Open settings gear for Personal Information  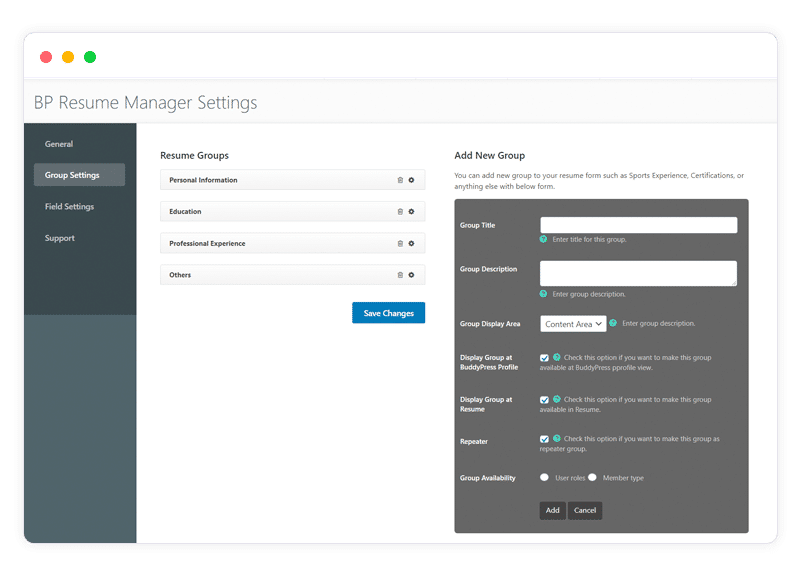[411, 180]
